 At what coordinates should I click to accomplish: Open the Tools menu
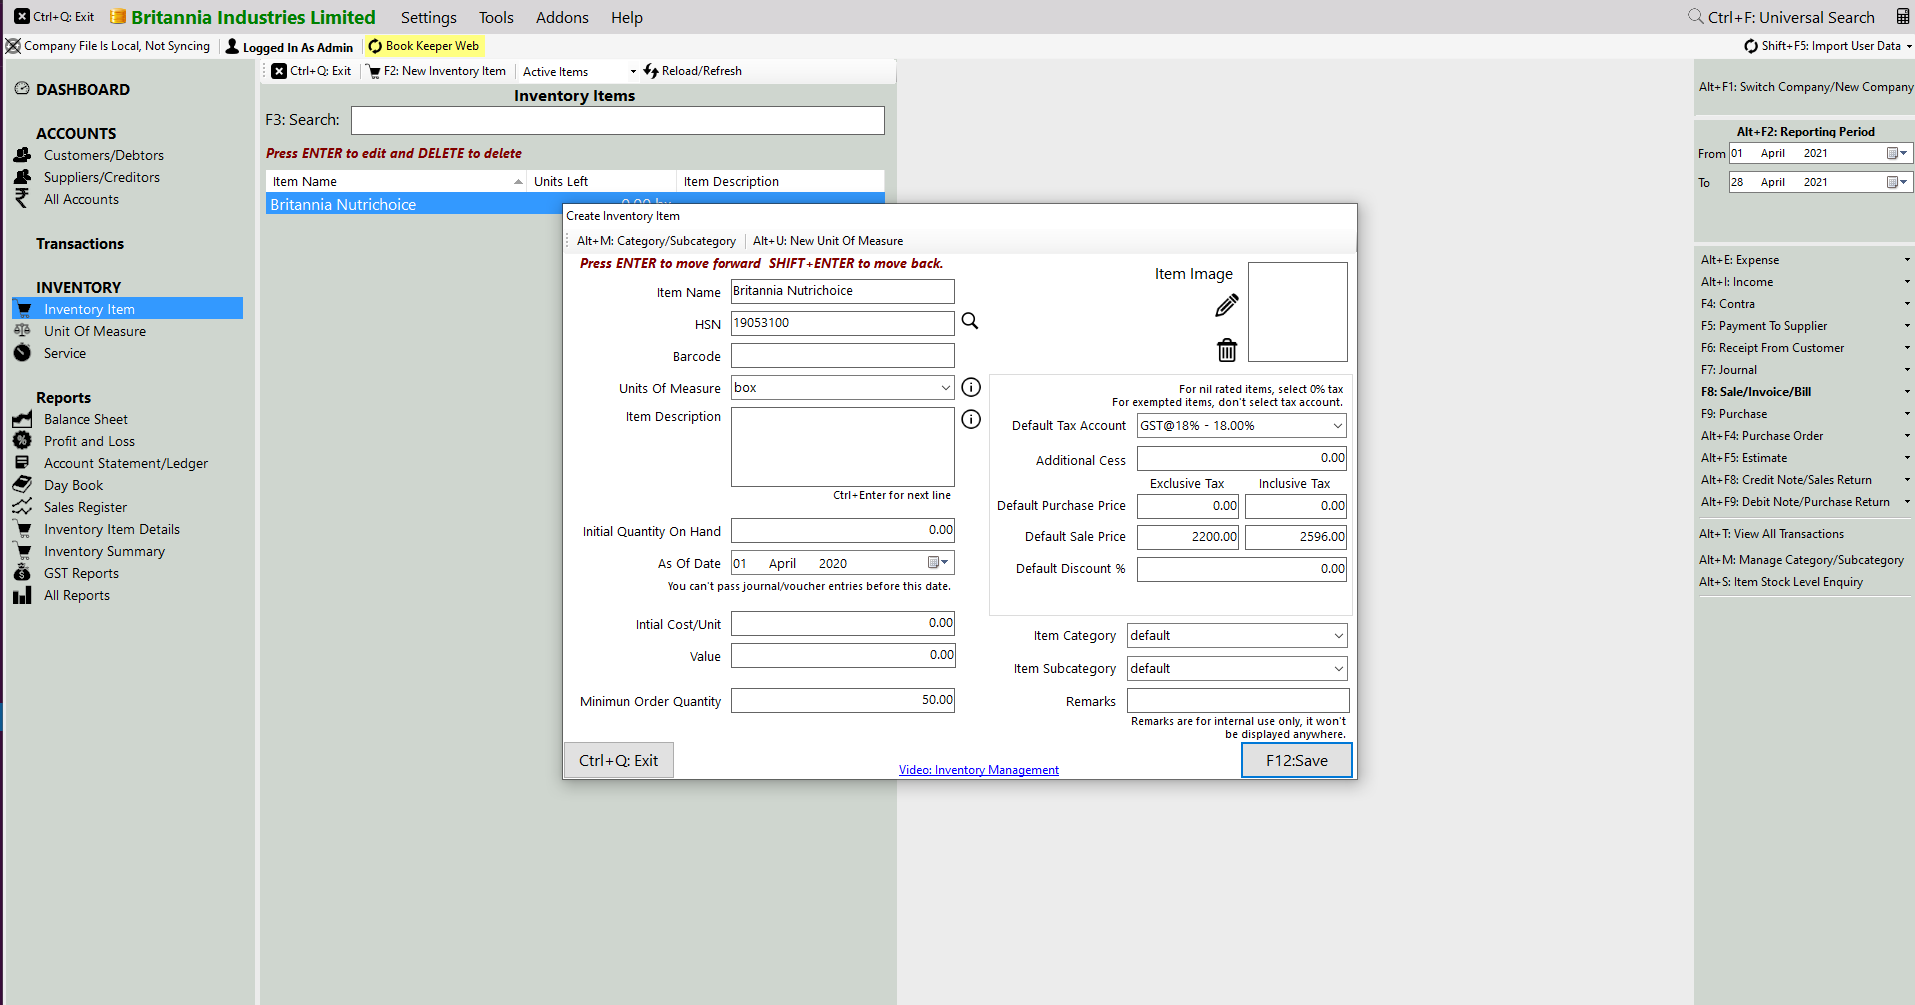pos(496,18)
